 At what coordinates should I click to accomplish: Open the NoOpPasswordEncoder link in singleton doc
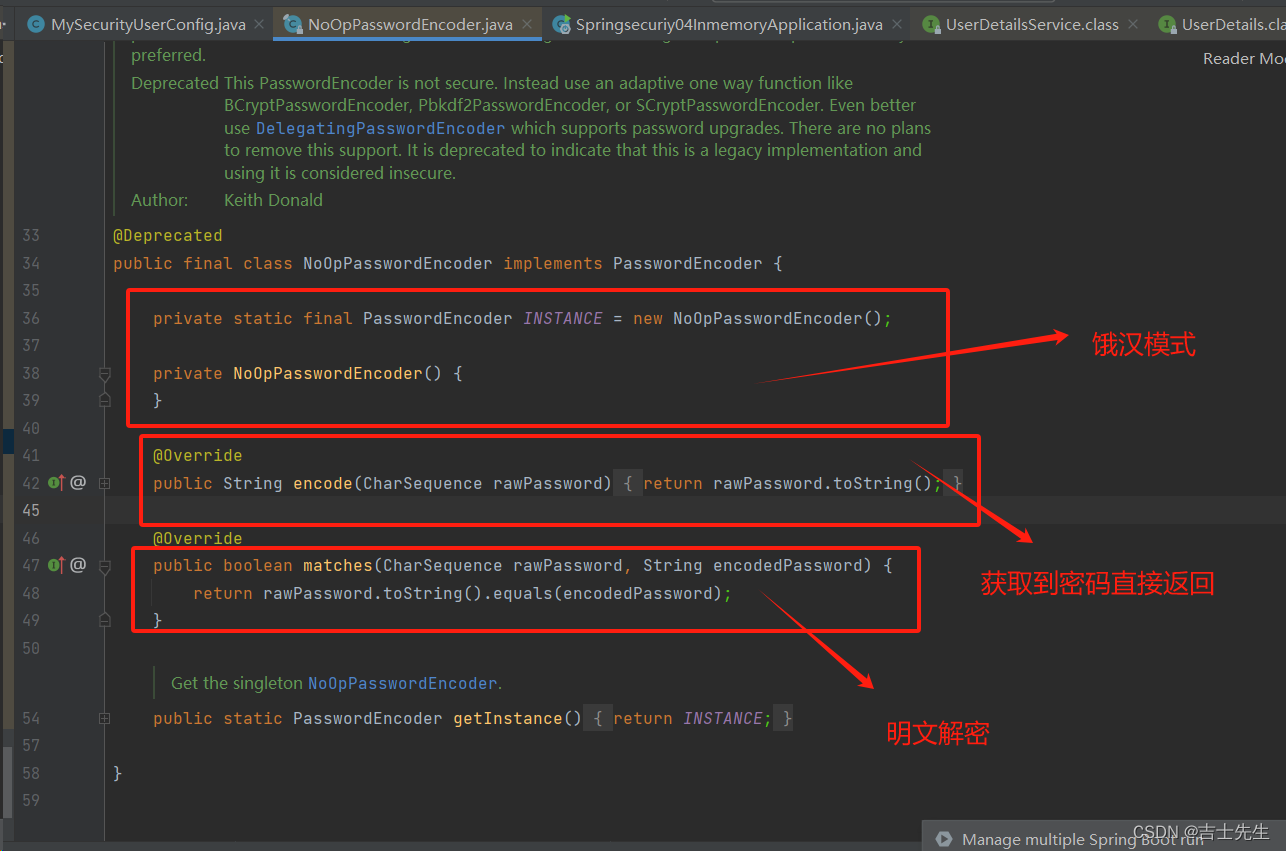coord(402,683)
